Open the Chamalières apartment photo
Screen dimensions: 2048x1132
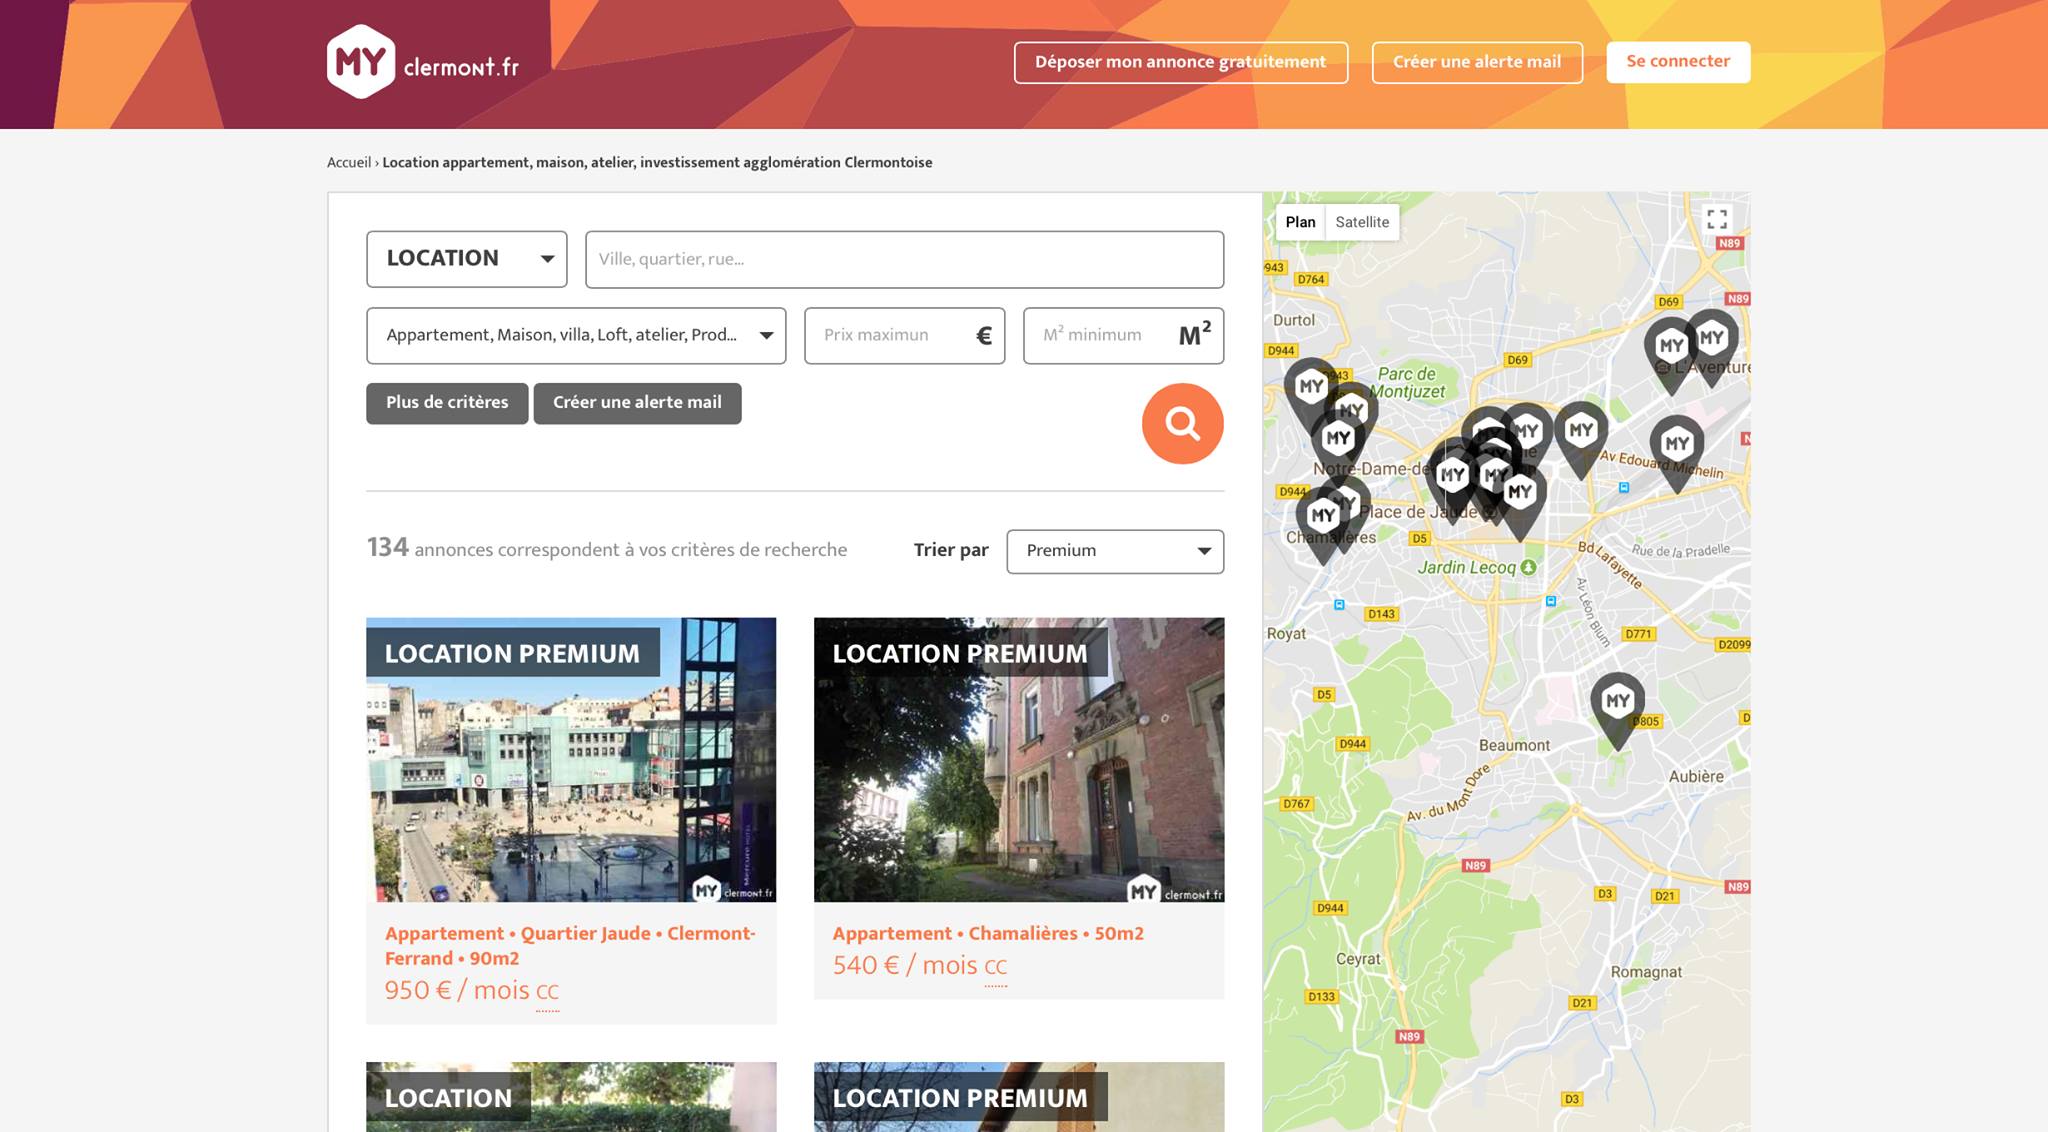coord(1019,759)
